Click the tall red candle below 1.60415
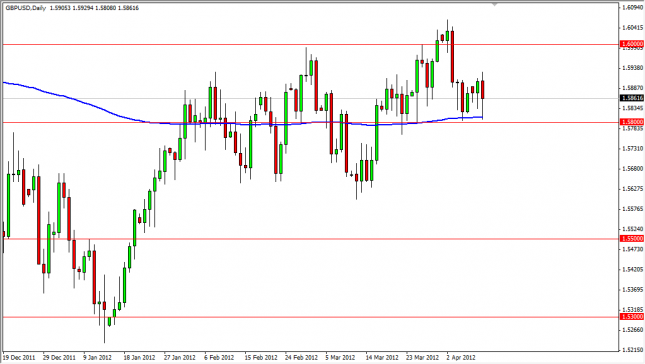Viewport: 645px width, 364px height. coord(452,56)
